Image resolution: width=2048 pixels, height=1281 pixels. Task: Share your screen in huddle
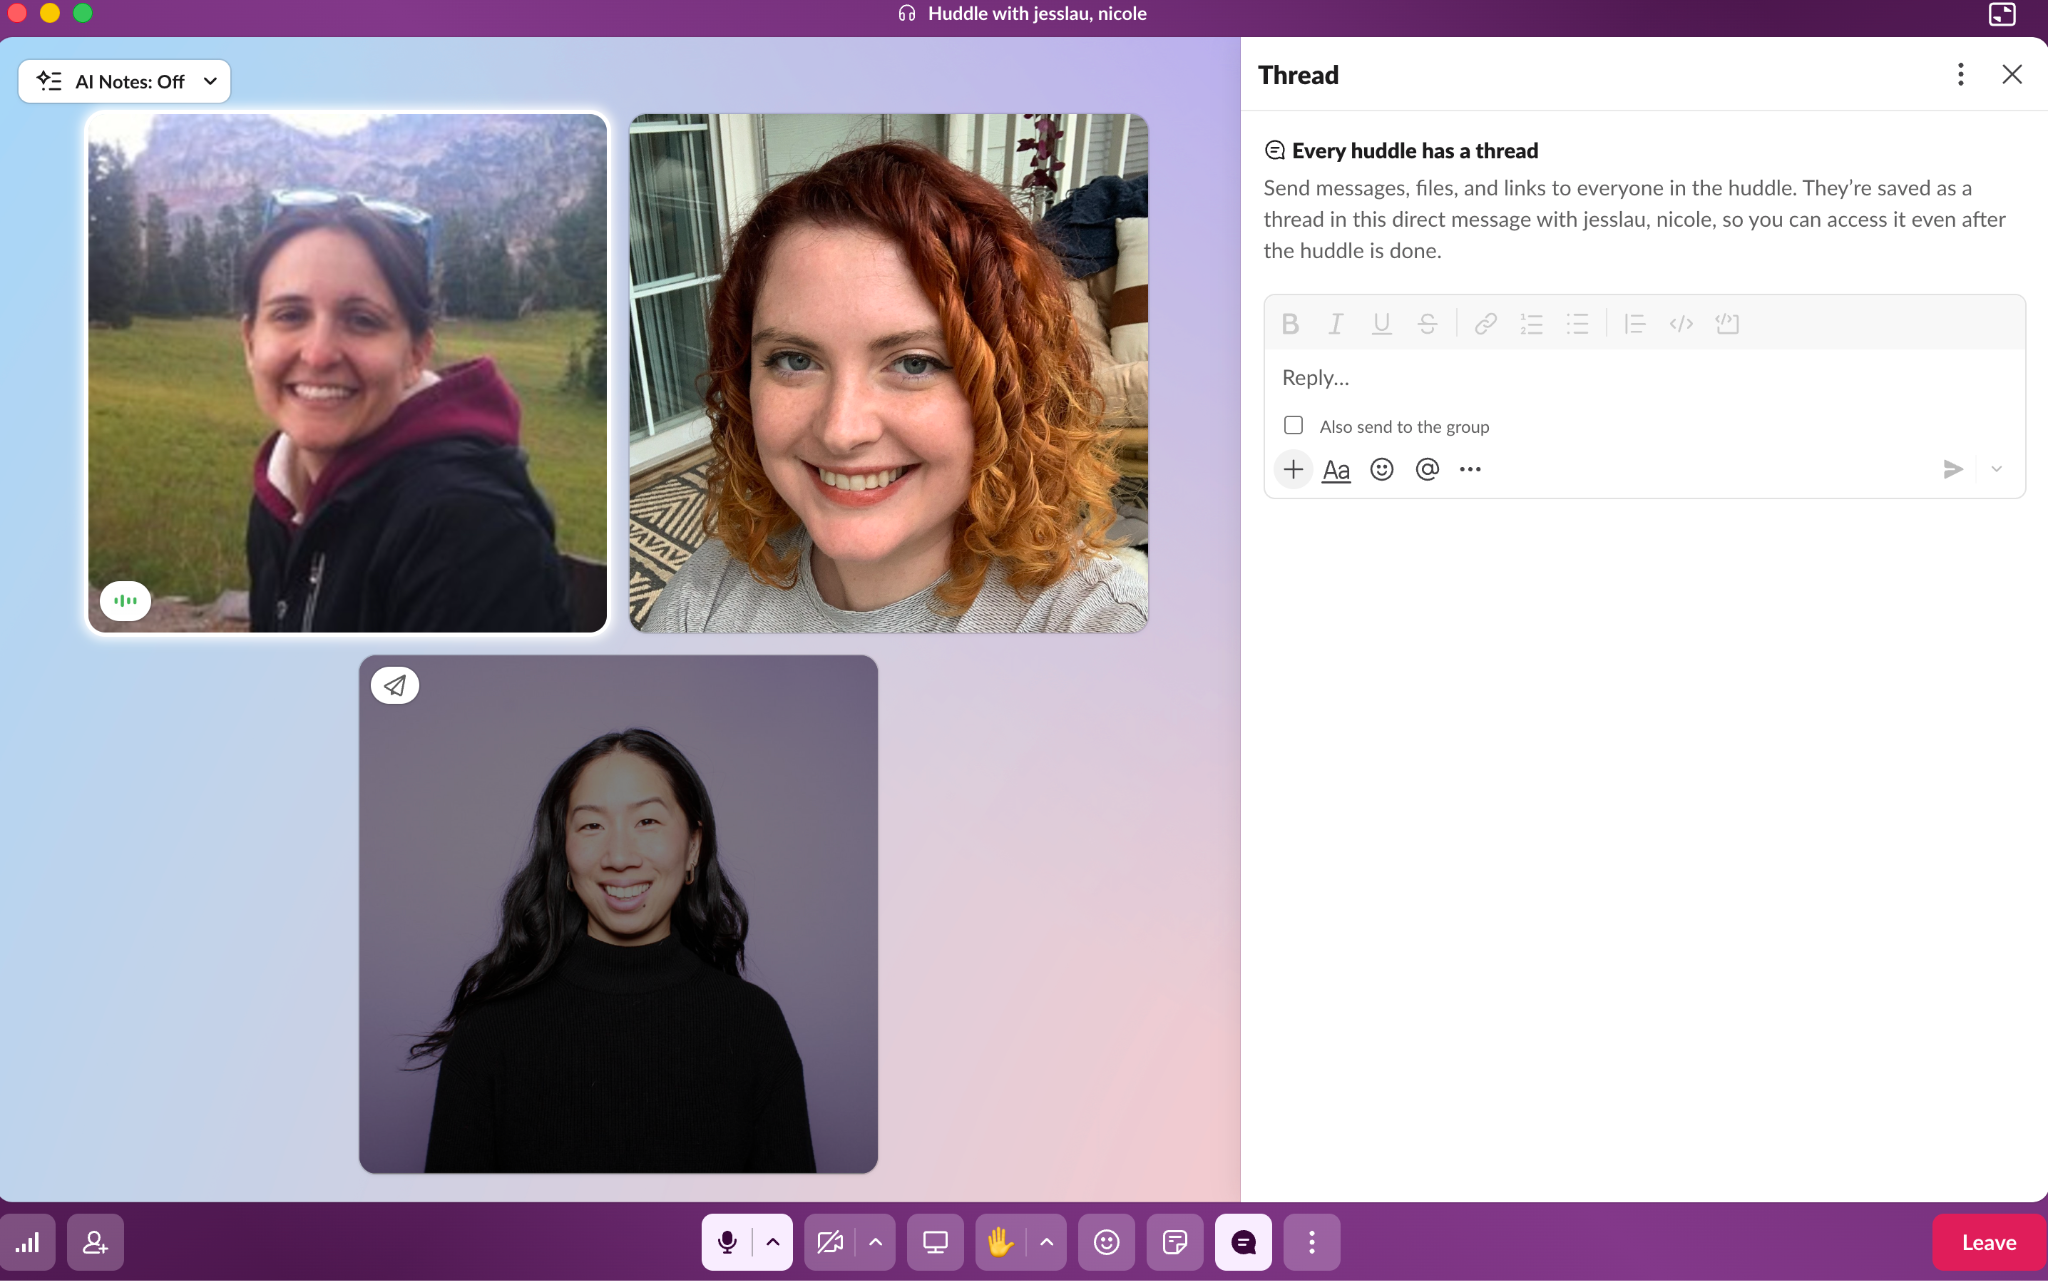tap(935, 1242)
